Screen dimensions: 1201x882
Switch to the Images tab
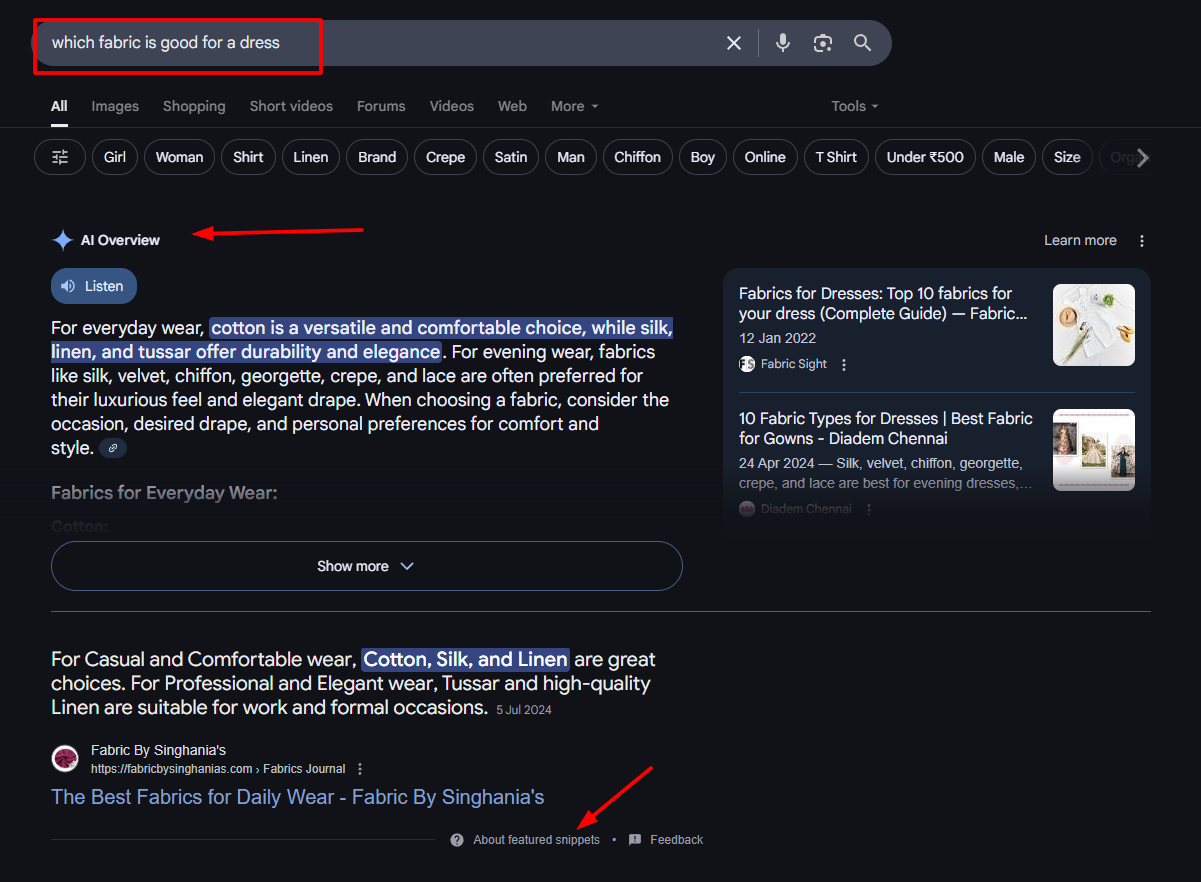click(115, 106)
